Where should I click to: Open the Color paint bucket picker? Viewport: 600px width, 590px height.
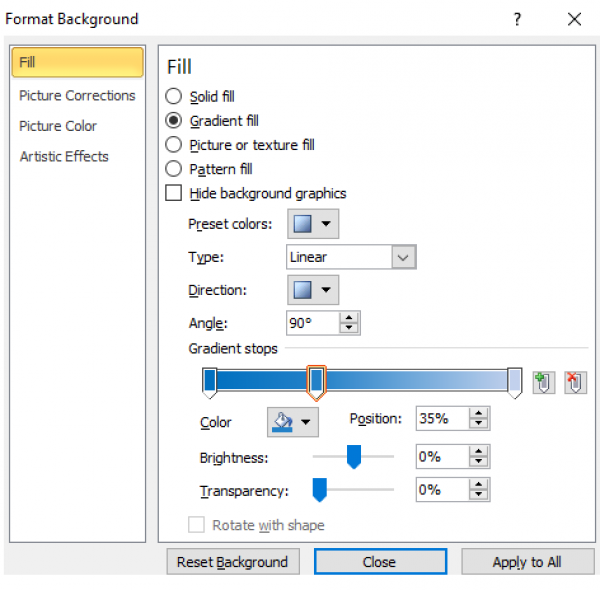click(x=293, y=423)
